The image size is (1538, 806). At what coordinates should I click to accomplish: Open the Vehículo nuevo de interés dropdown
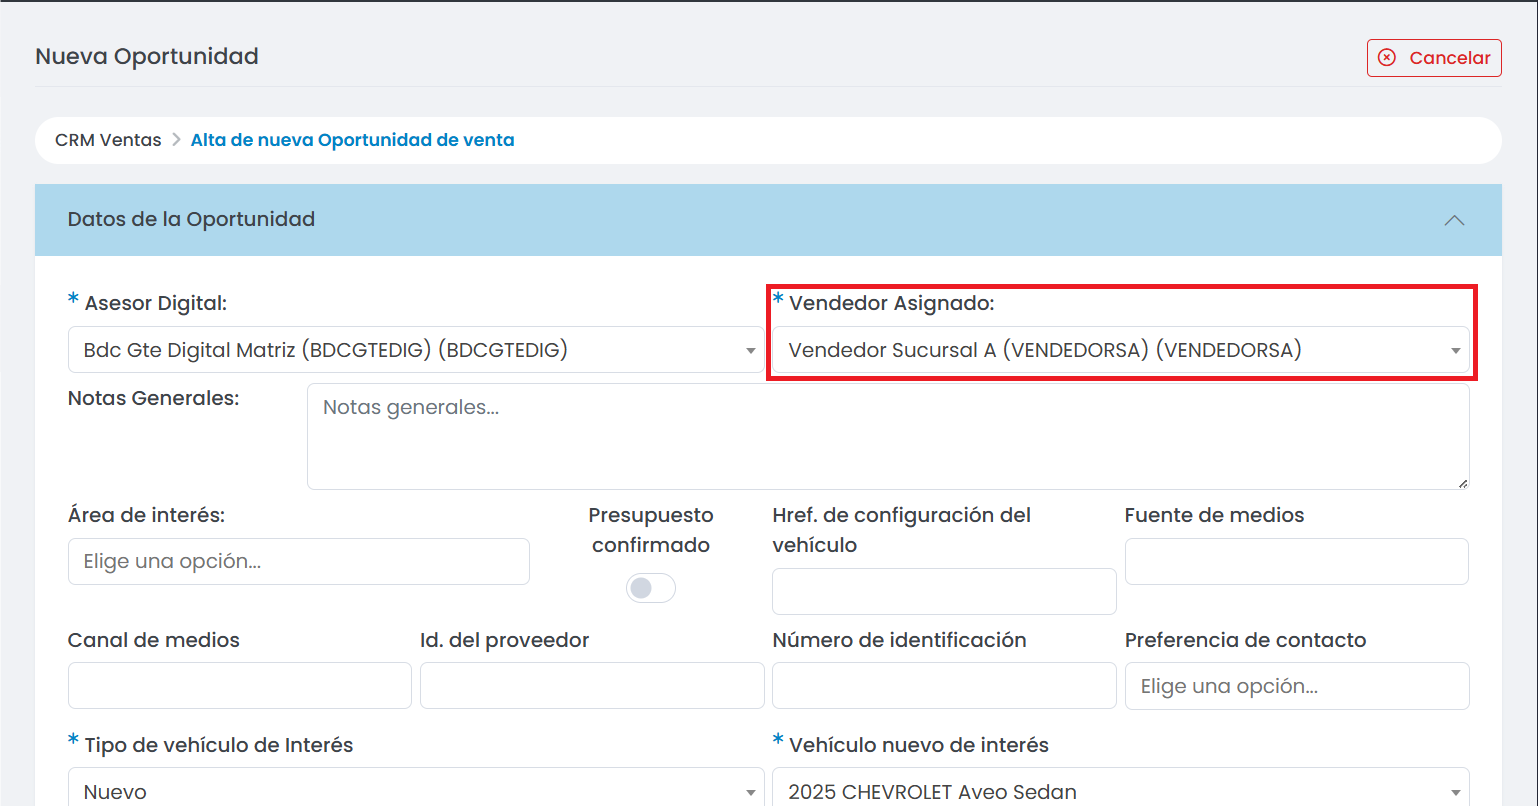(x=1120, y=789)
